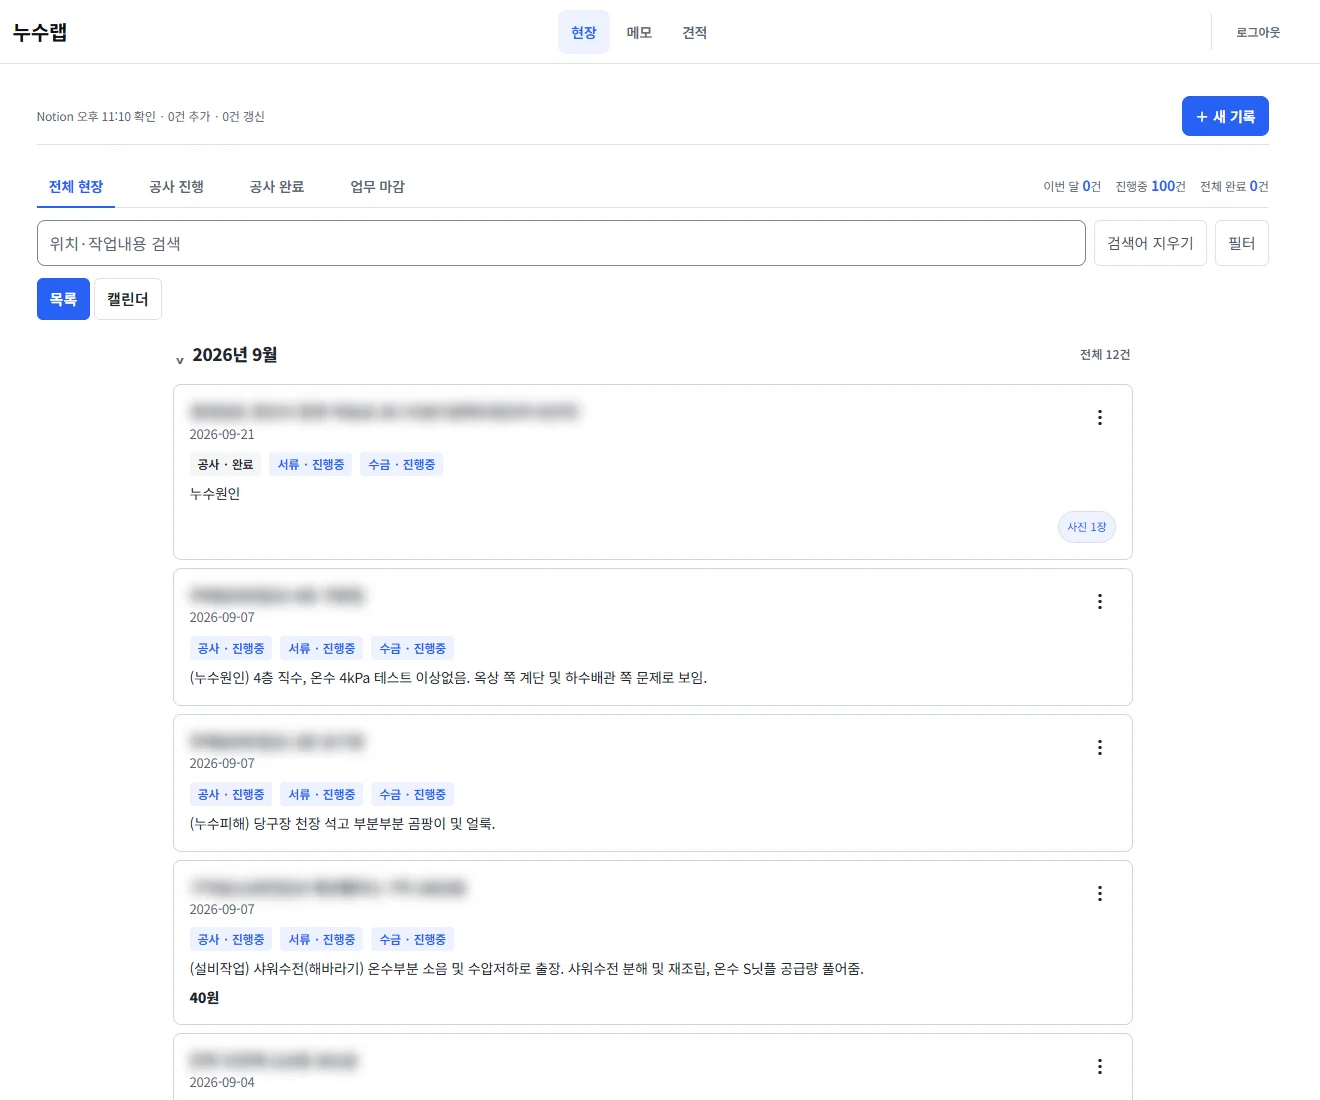The width and height of the screenshot is (1320, 1100).
Task: Click Notion sync status text
Action: pos(151,117)
